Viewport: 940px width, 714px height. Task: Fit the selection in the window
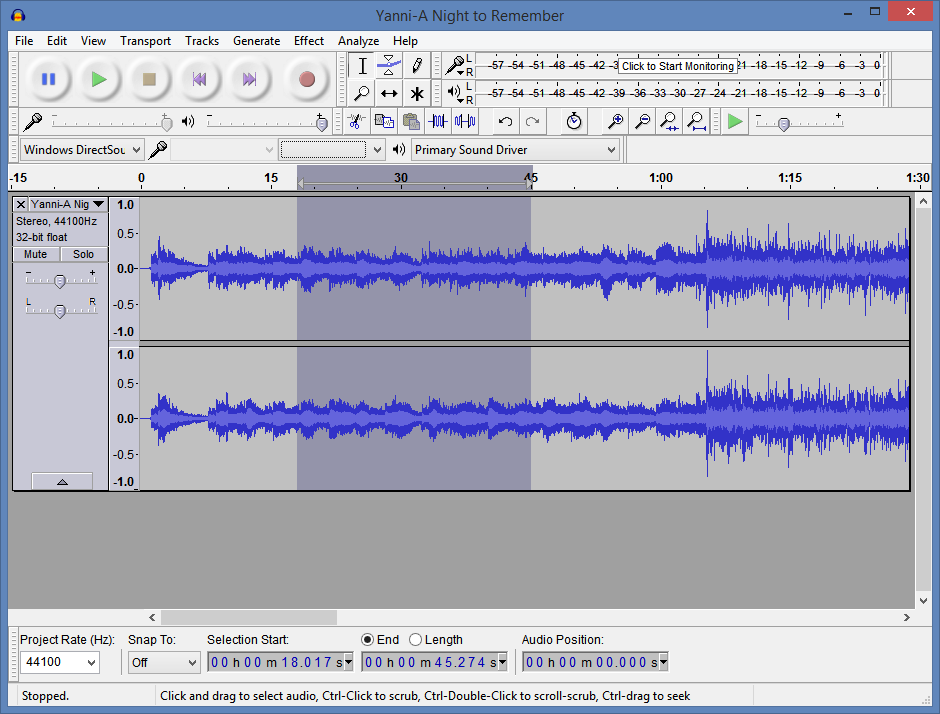pos(669,122)
